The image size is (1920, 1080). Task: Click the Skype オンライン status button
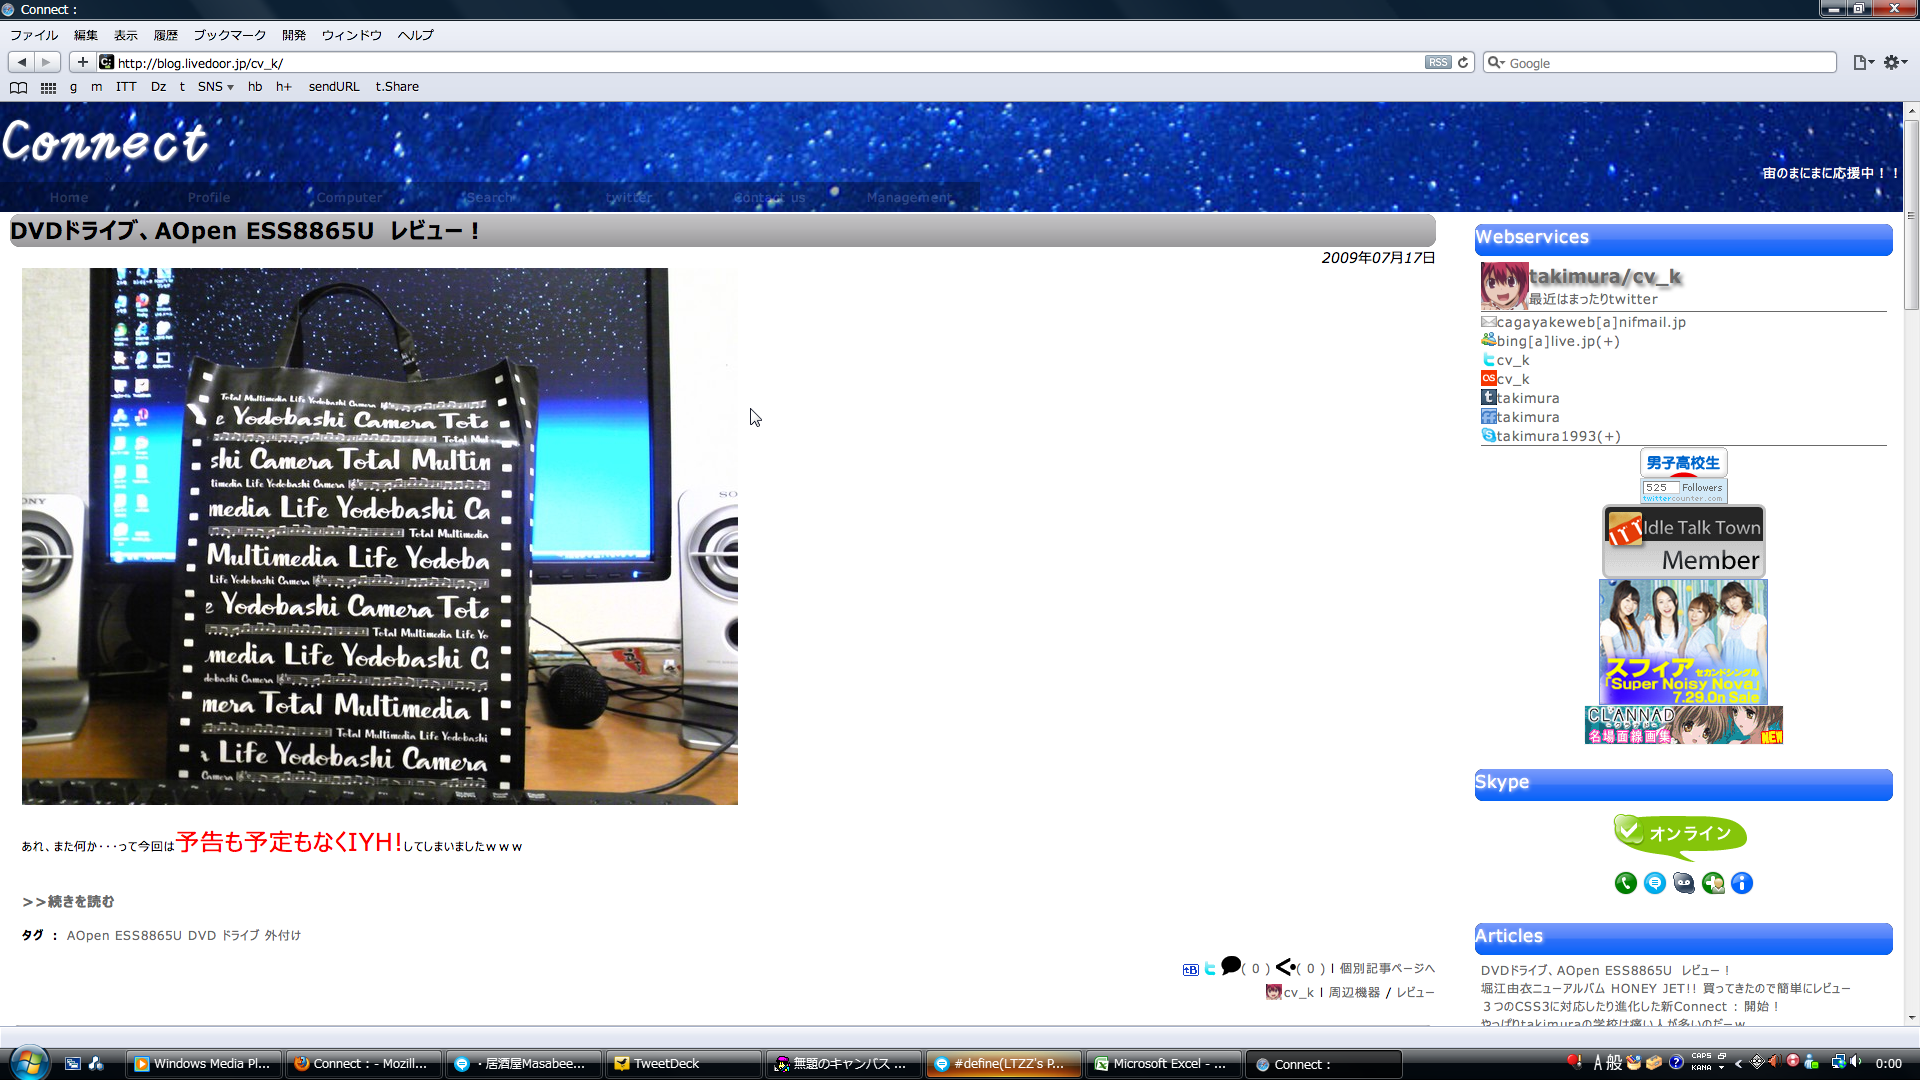pos(1680,836)
